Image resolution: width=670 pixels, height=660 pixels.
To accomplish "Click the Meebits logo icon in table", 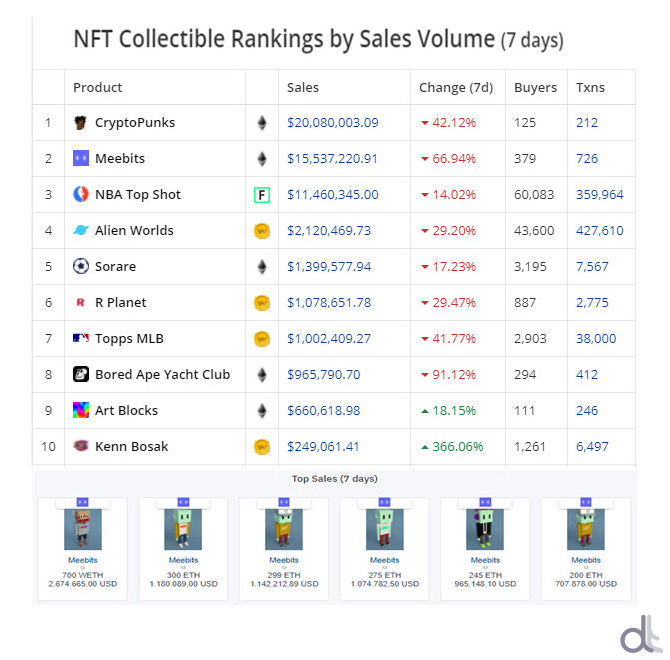I will (x=81, y=158).
